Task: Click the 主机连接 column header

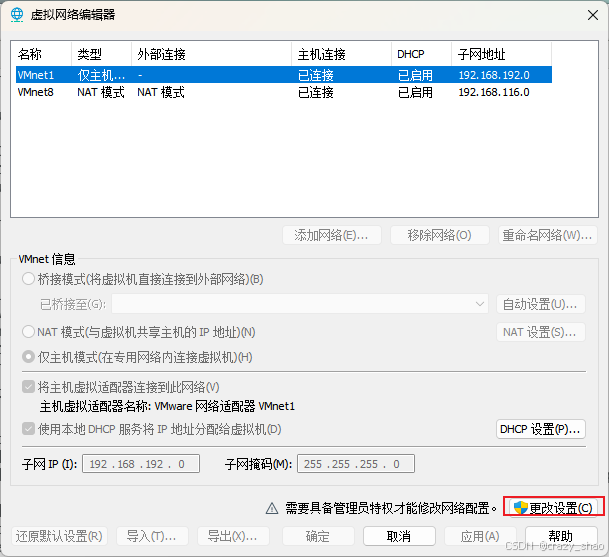Action: click(x=341, y=54)
